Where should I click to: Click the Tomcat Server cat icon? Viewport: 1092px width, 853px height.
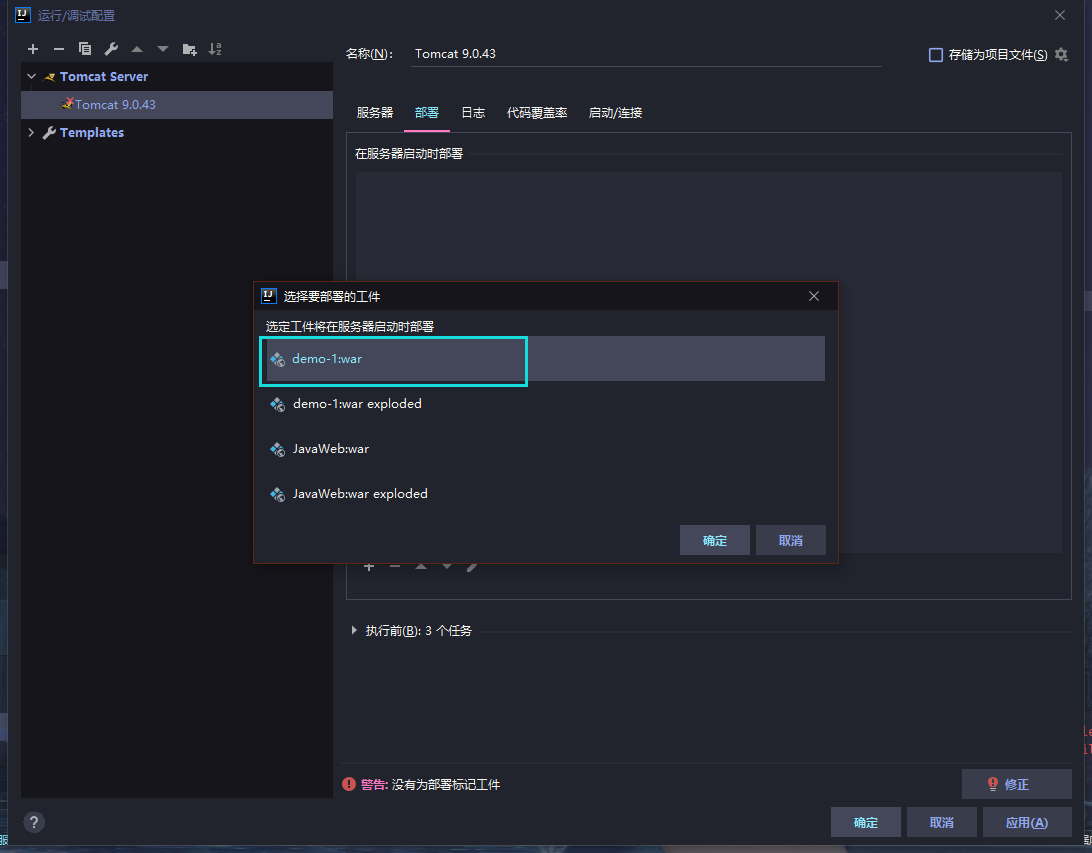49,77
